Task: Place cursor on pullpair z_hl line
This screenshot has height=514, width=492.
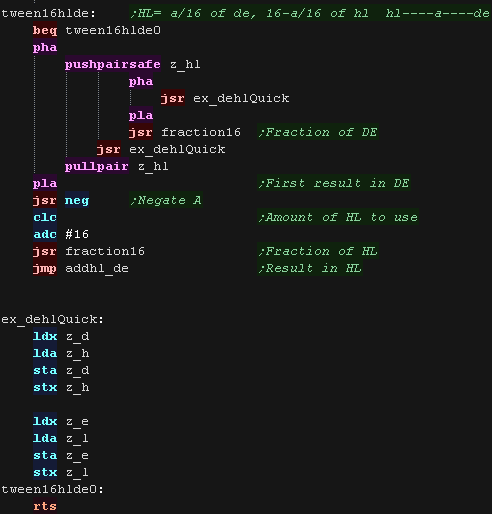Action: click(117, 166)
